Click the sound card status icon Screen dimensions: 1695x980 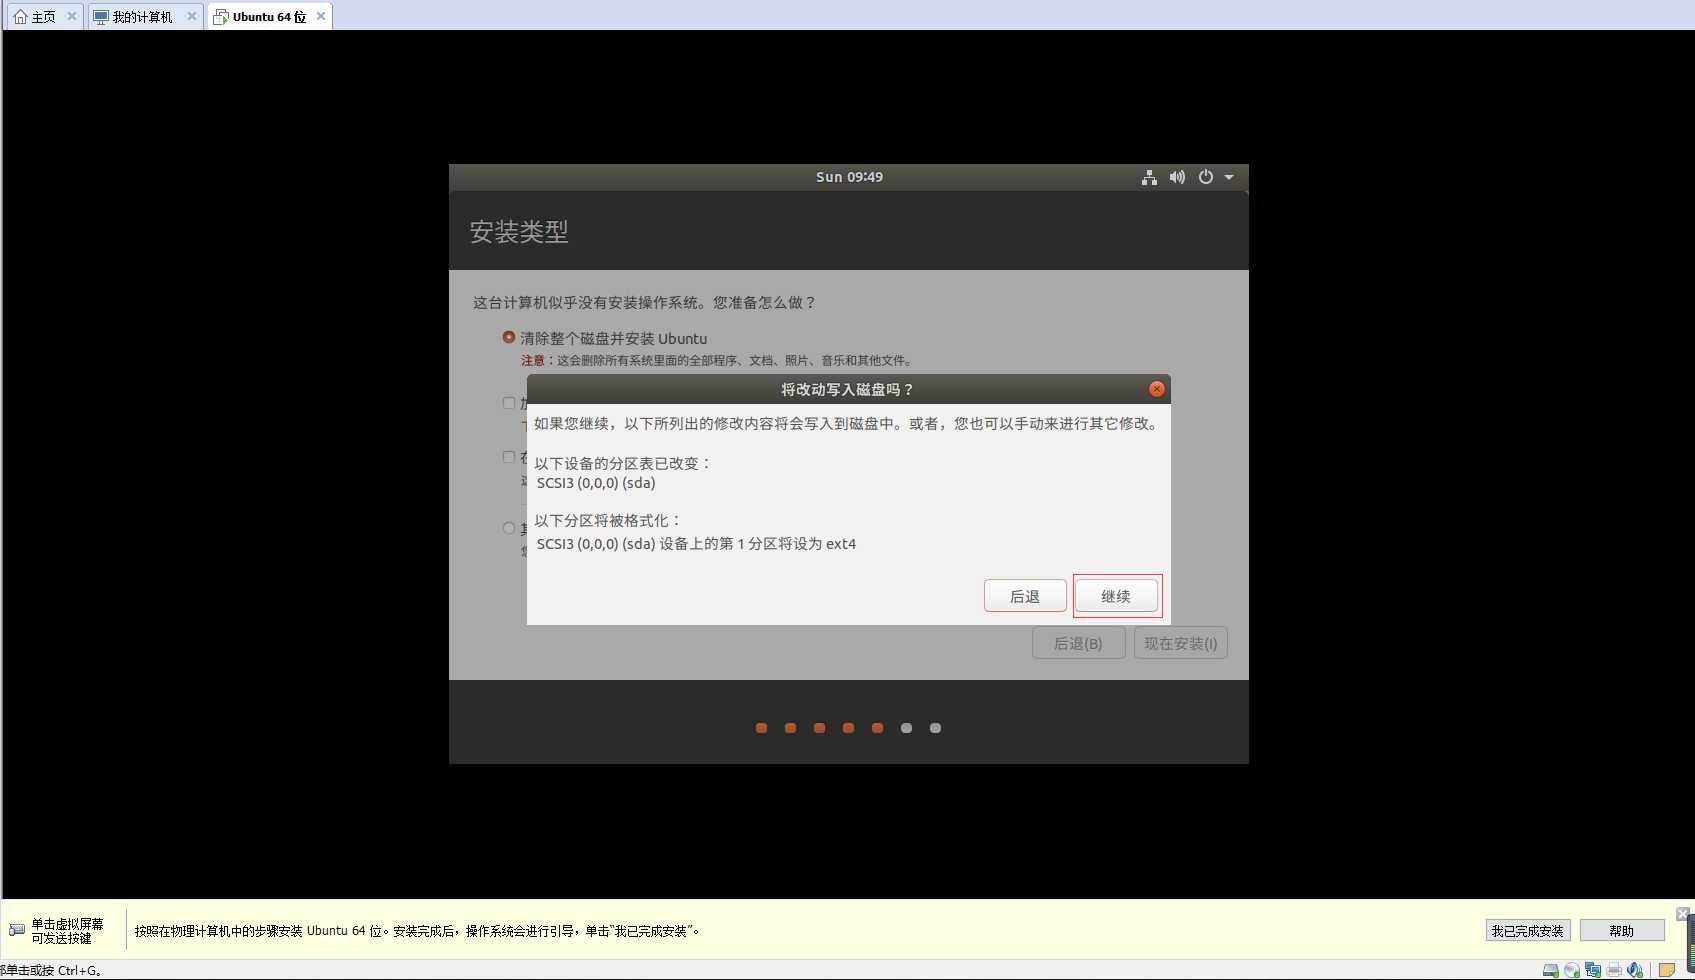tap(1635, 970)
